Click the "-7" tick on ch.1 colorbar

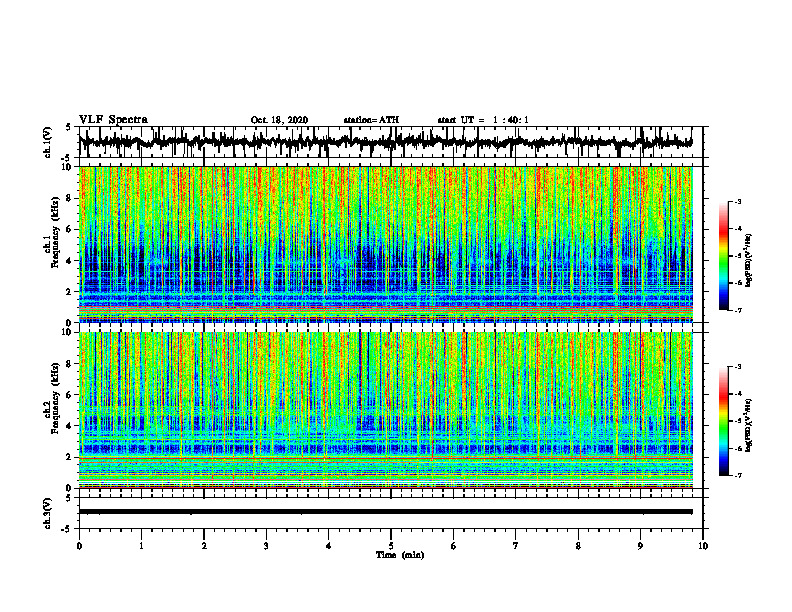tap(737, 310)
